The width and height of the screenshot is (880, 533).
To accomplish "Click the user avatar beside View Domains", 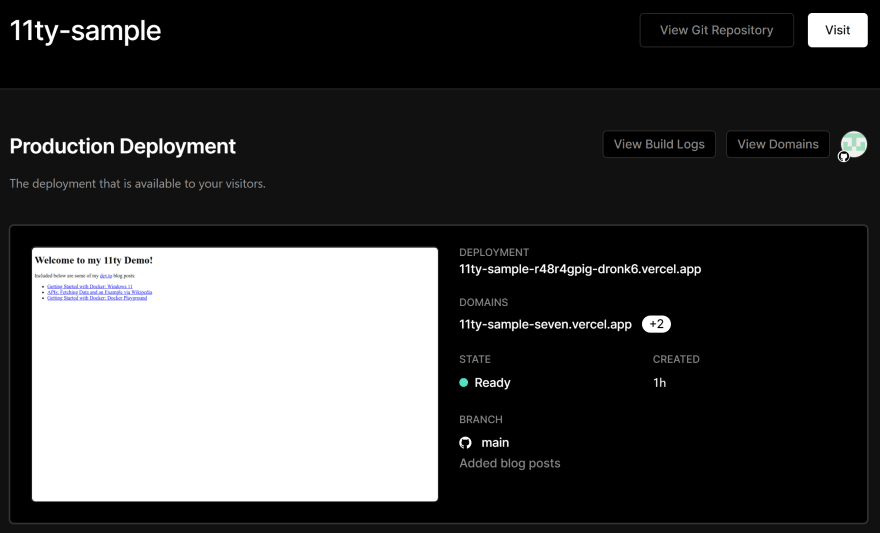I will [x=854, y=144].
